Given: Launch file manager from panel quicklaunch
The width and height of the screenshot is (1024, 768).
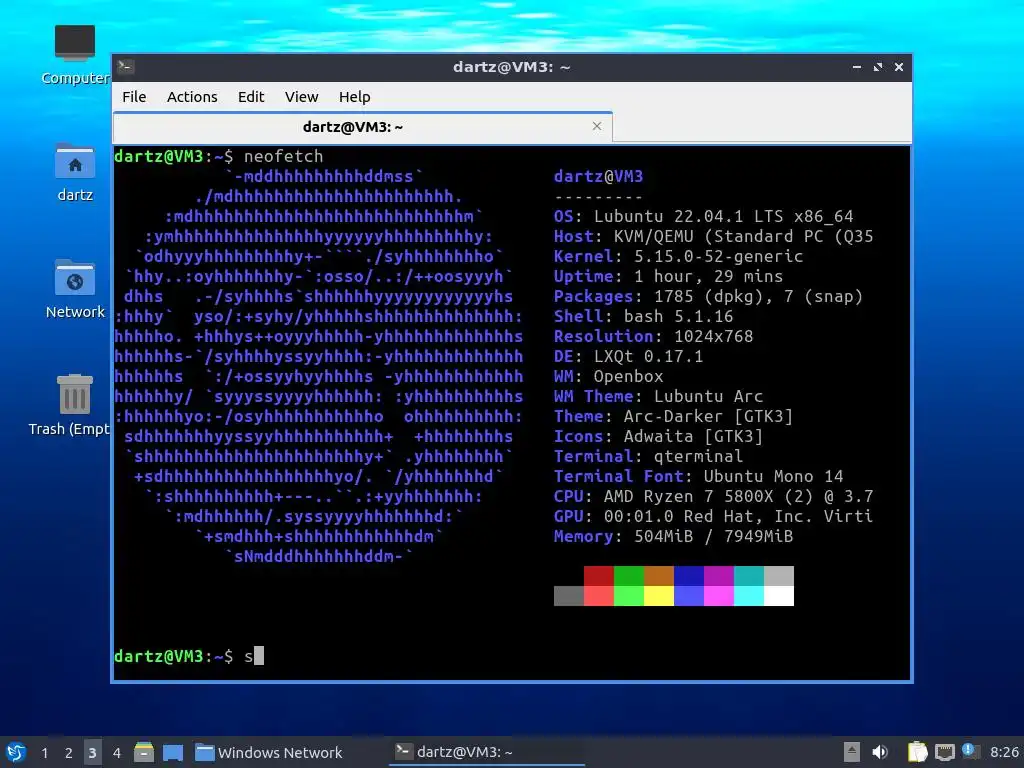Looking at the screenshot, I should click(144, 752).
